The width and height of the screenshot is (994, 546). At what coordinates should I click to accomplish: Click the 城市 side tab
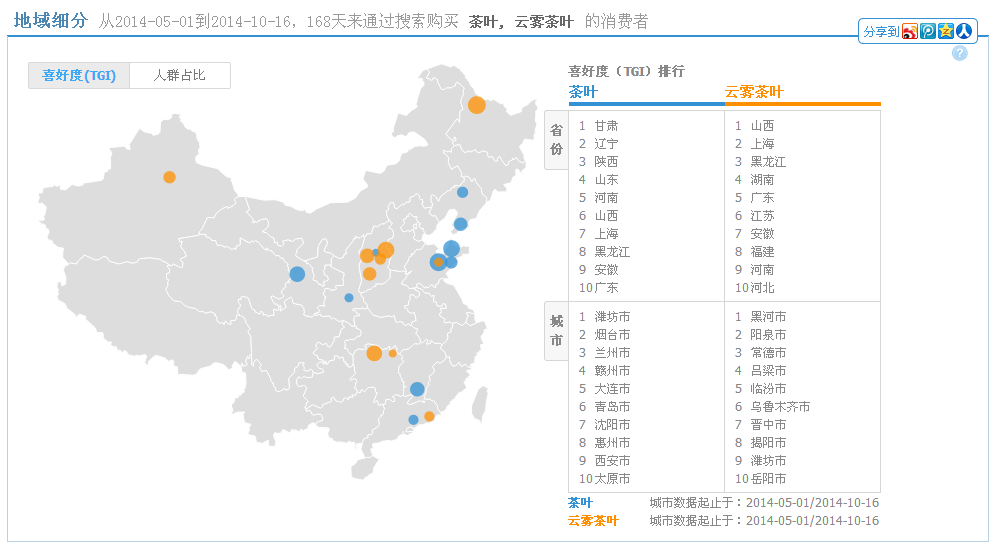tap(556, 331)
